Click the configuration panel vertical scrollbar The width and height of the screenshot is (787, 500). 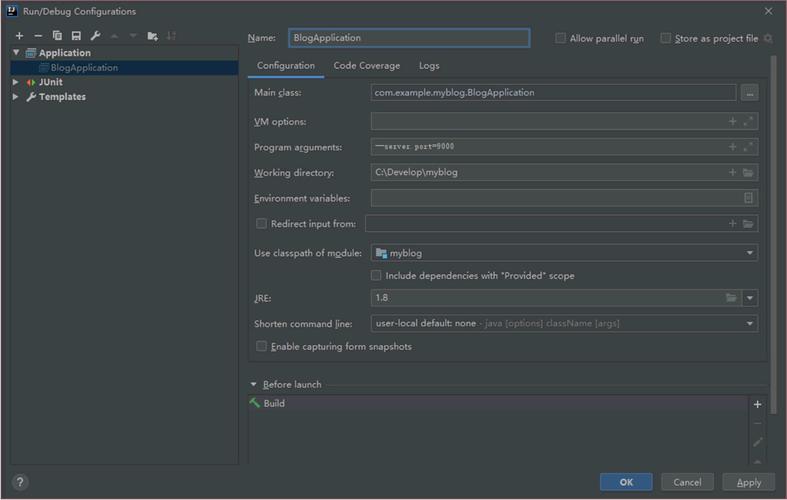[773, 235]
